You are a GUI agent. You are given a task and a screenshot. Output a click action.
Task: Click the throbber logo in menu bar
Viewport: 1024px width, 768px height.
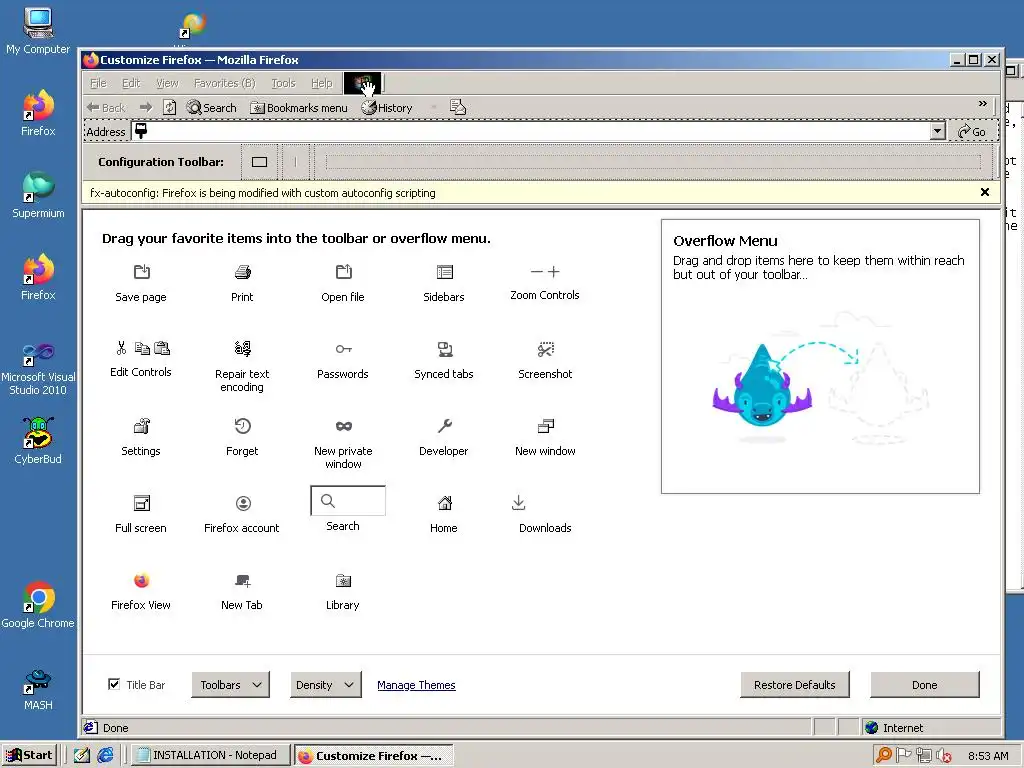coord(362,84)
